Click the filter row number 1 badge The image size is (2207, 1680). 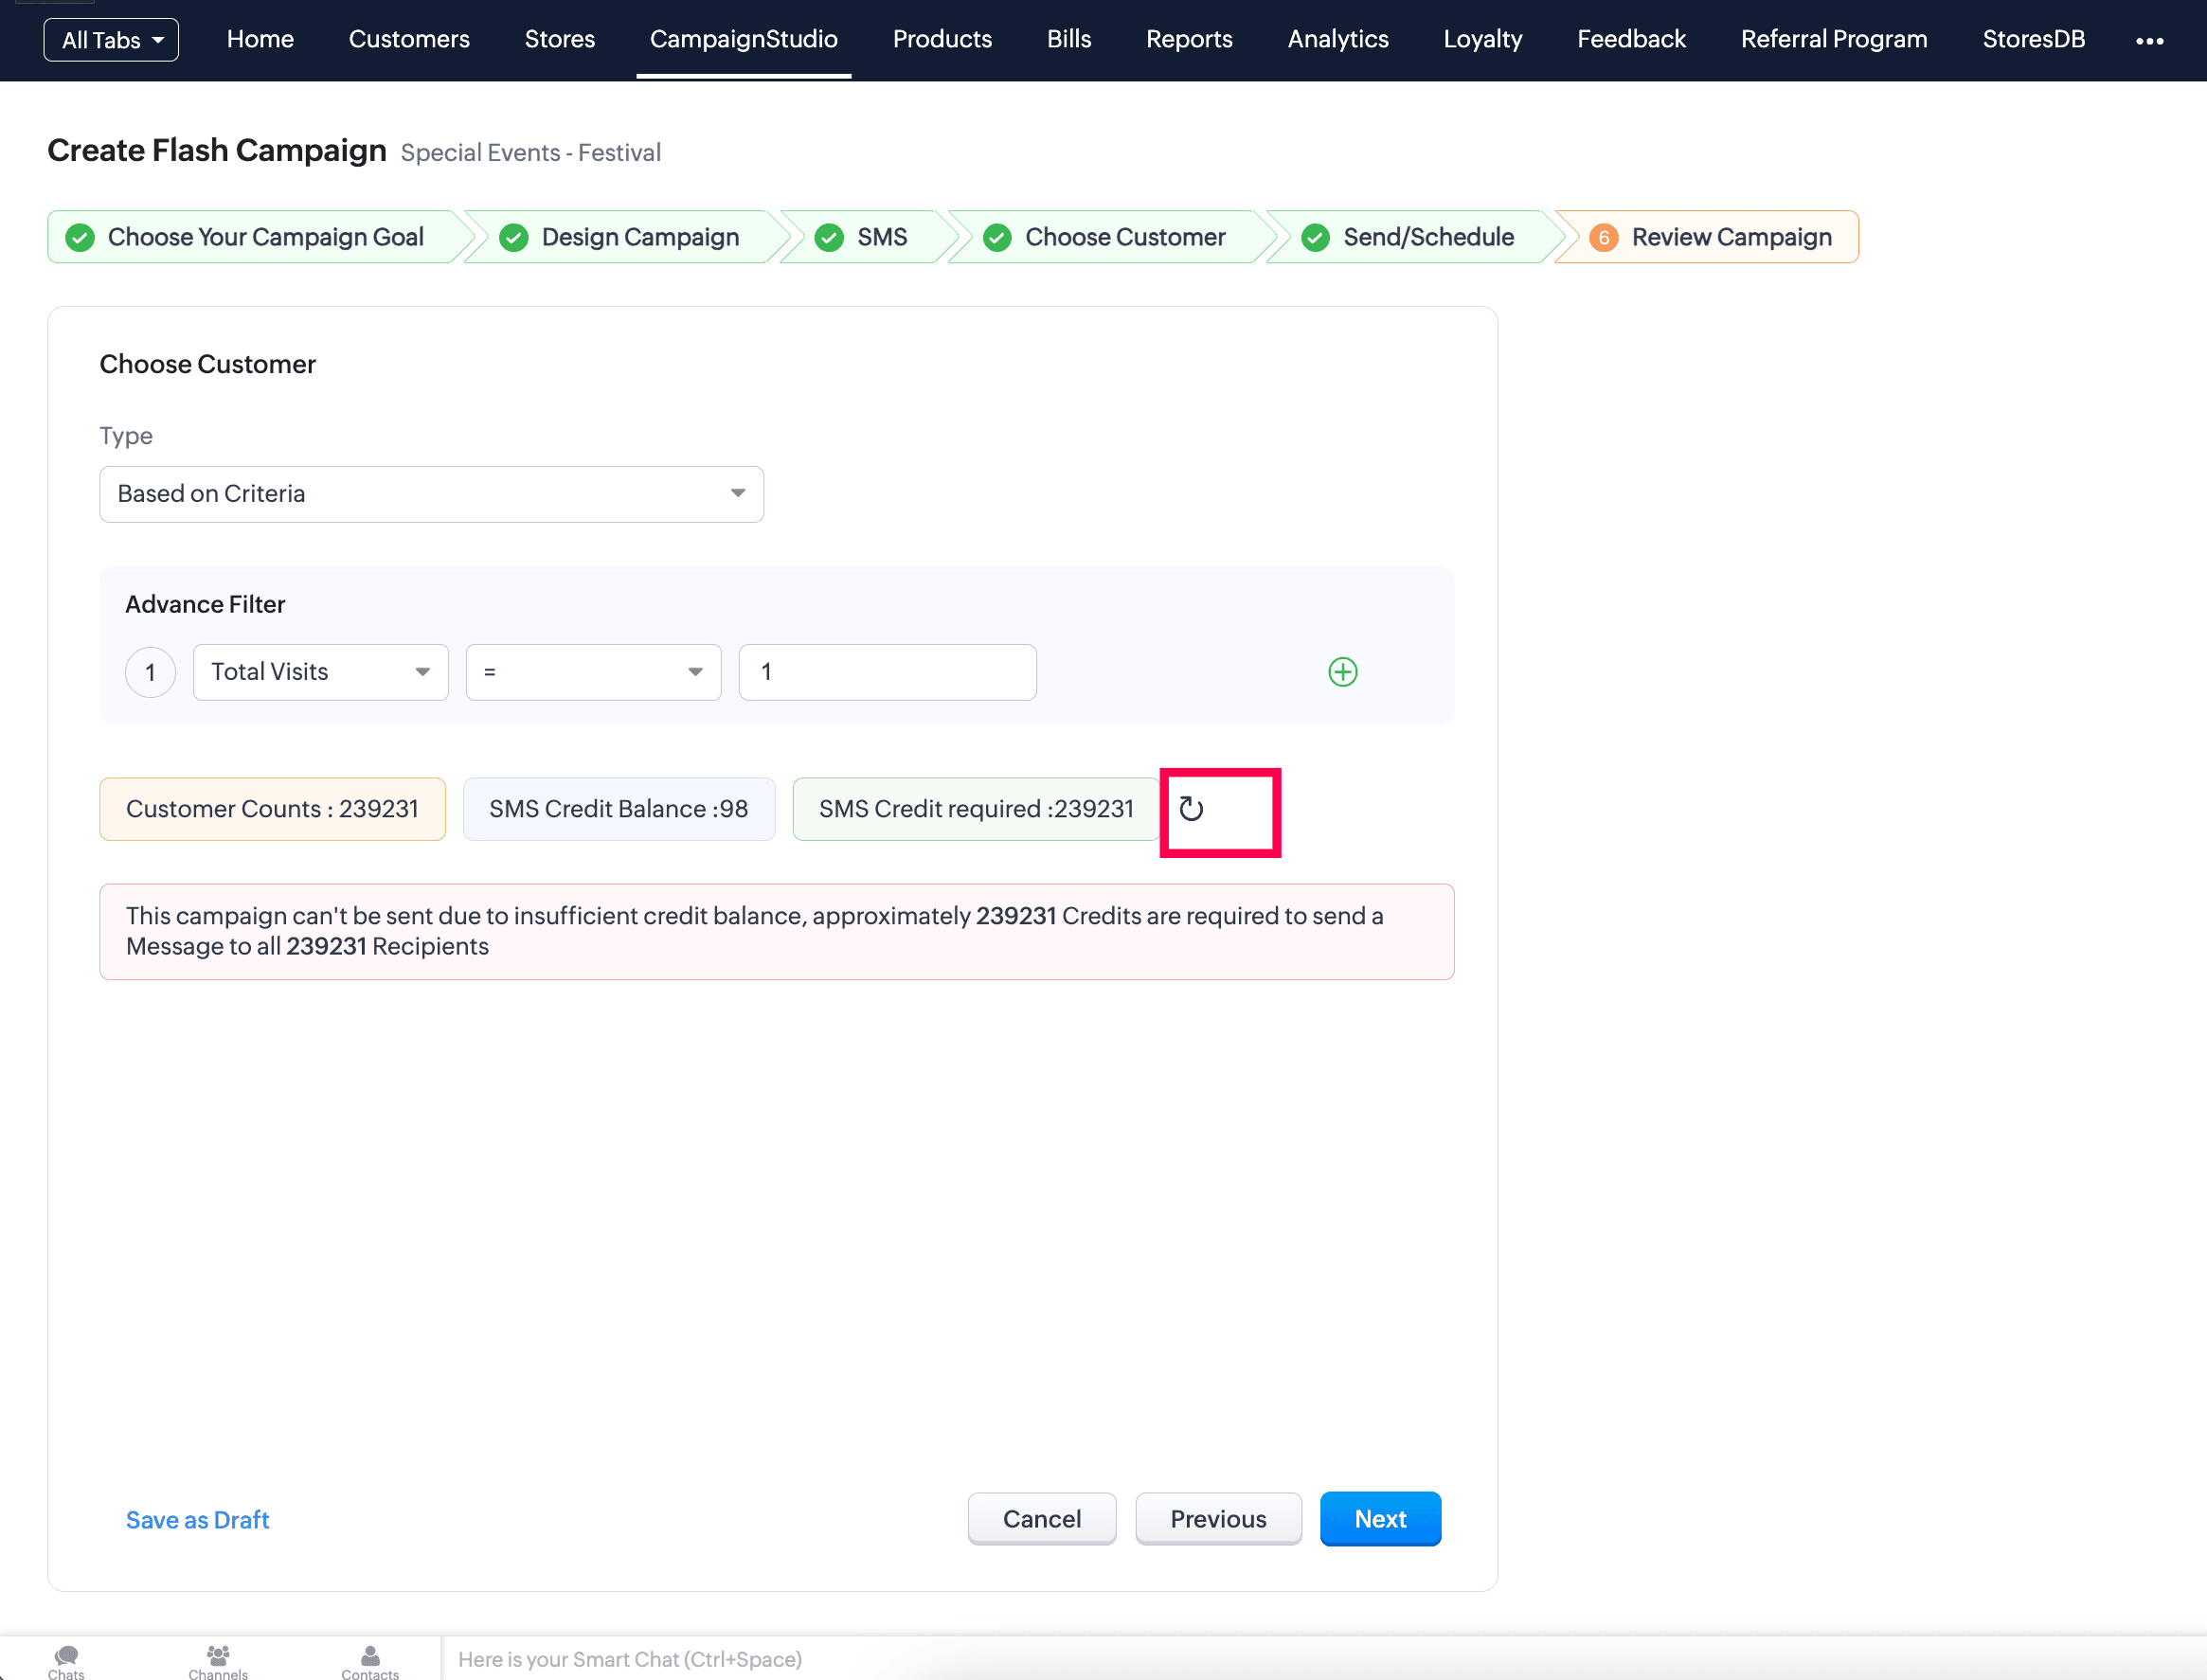(x=150, y=672)
